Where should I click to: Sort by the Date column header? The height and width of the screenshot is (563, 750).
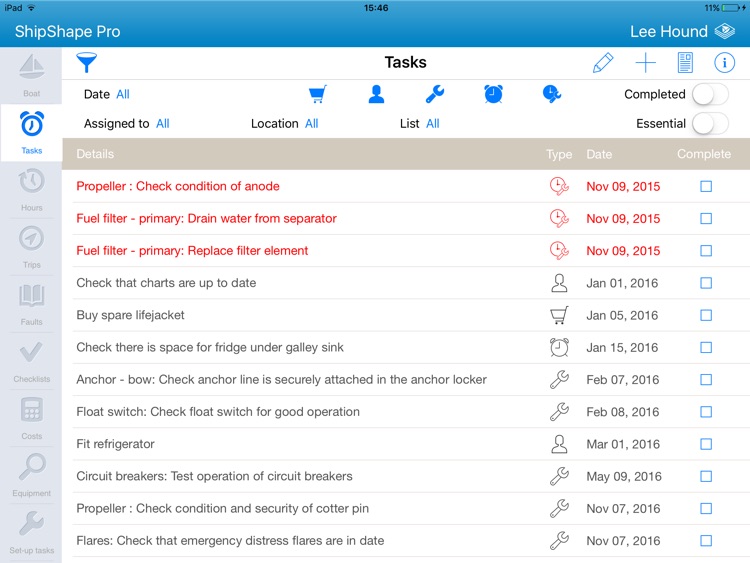[599, 155]
